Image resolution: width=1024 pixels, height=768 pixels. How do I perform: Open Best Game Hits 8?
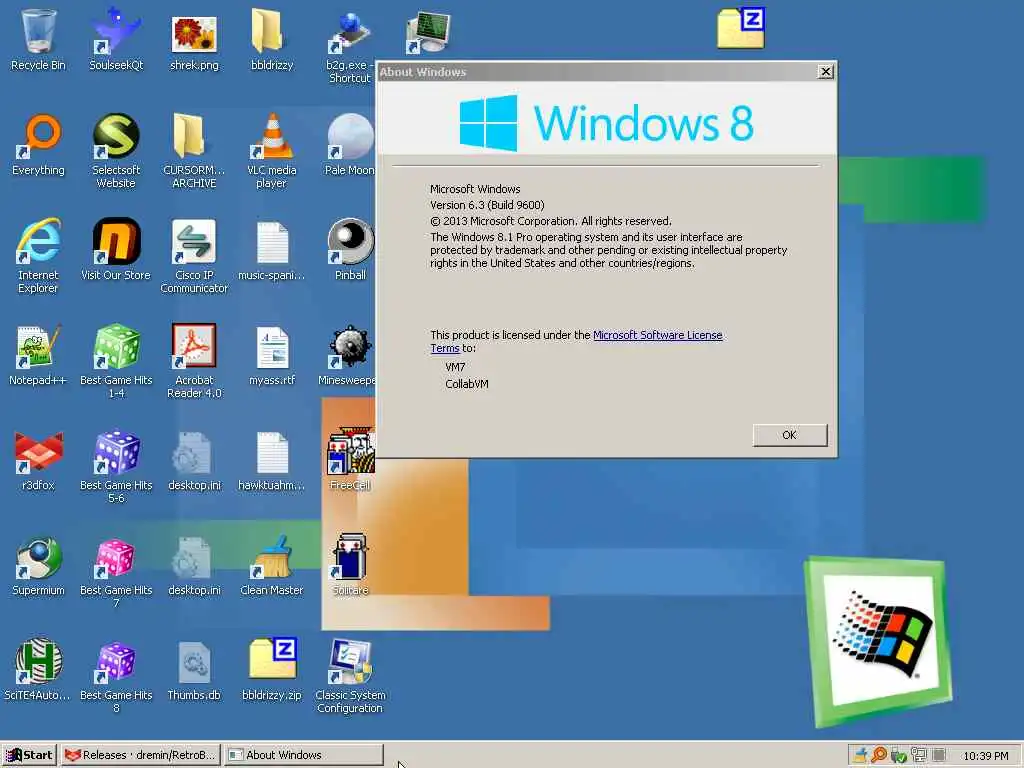point(116,677)
